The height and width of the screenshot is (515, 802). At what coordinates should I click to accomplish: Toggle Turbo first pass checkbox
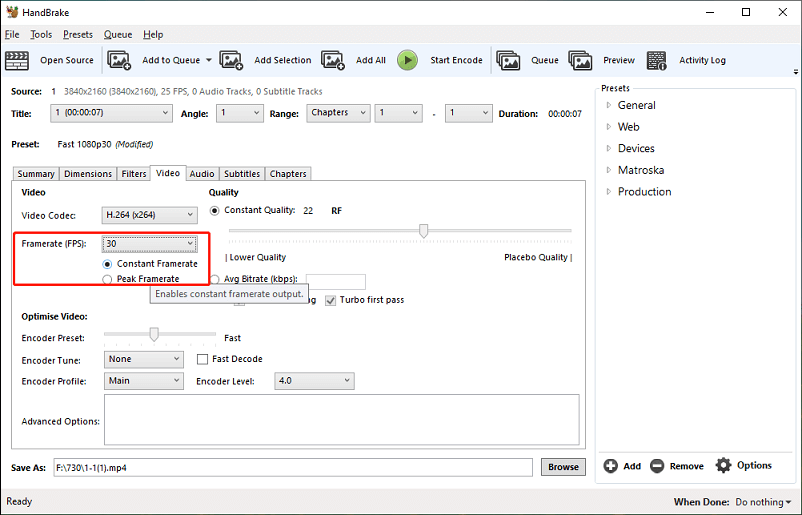pyautogui.click(x=330, y=301)
